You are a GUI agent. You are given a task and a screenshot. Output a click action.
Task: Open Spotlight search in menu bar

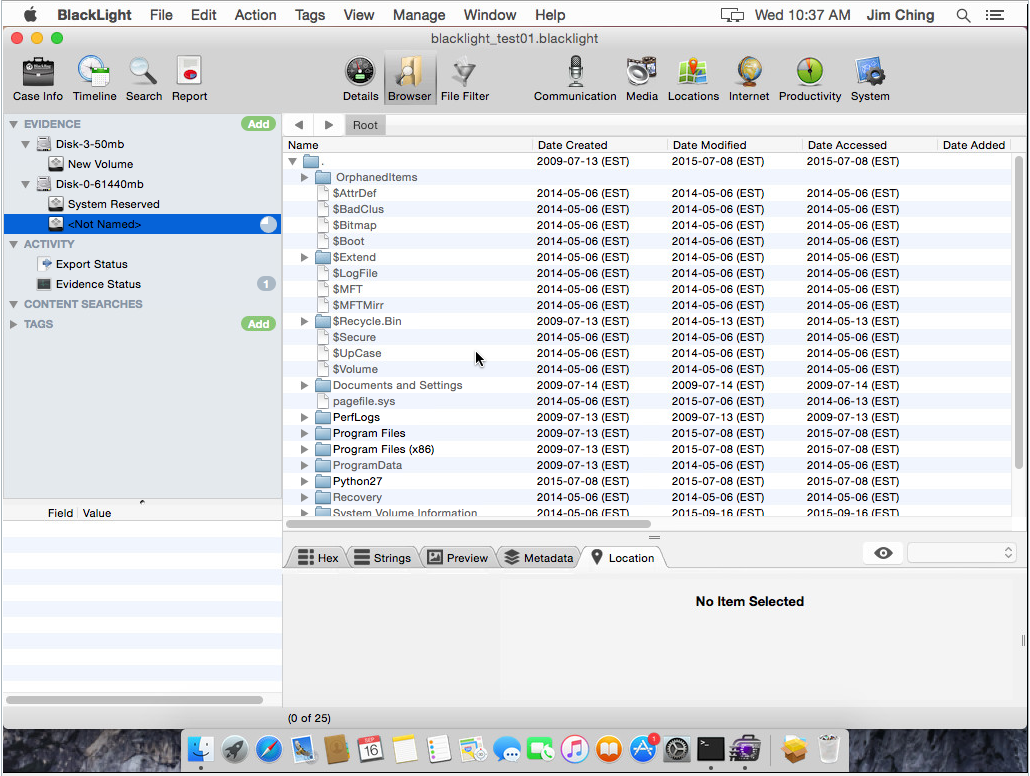[963, 15]
